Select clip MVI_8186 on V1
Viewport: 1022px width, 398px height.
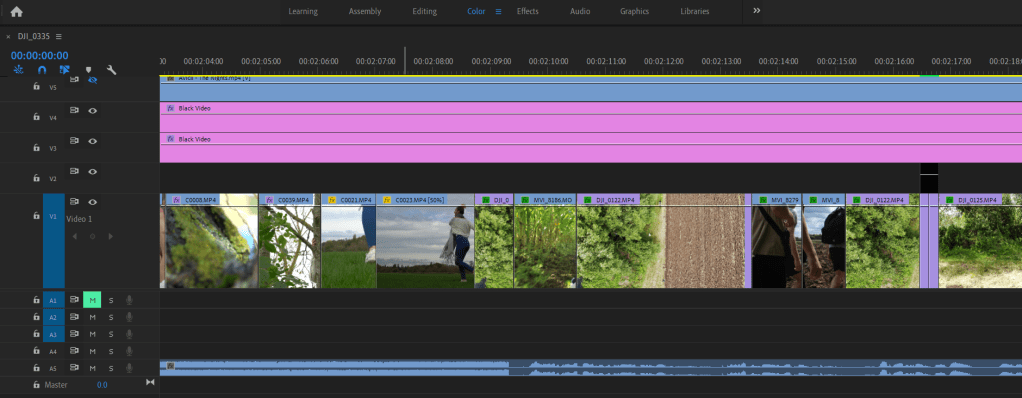coord(546,241)
